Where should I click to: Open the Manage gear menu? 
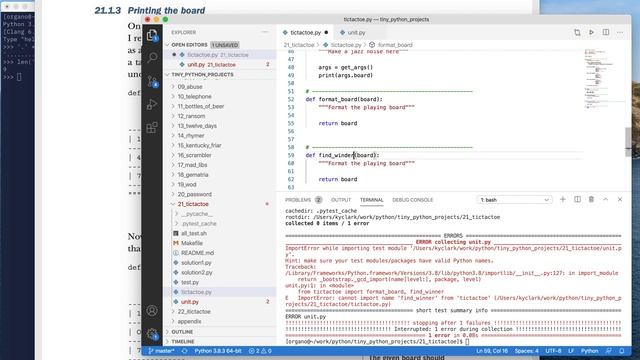[x=152, y=334]
